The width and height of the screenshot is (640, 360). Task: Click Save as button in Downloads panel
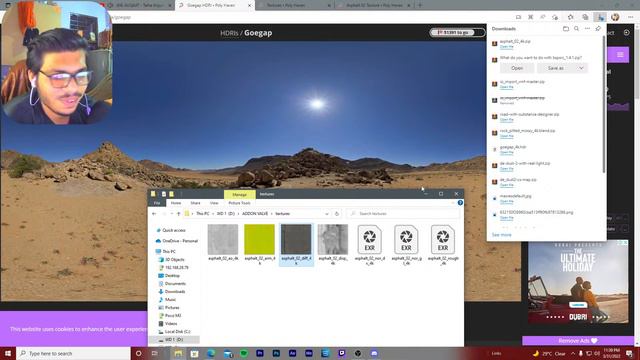pyautogui.click(x=556, y=68)
